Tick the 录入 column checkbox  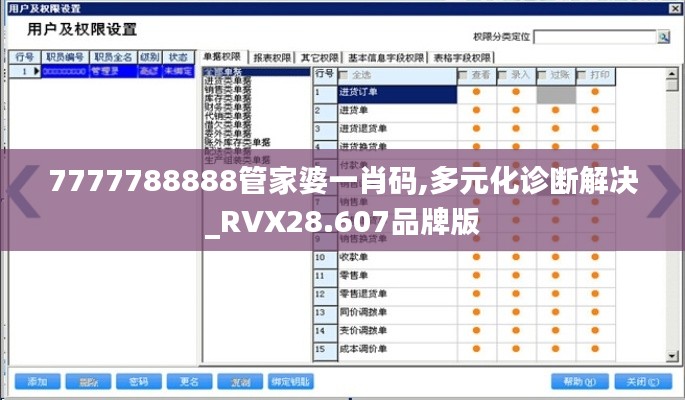502,76
